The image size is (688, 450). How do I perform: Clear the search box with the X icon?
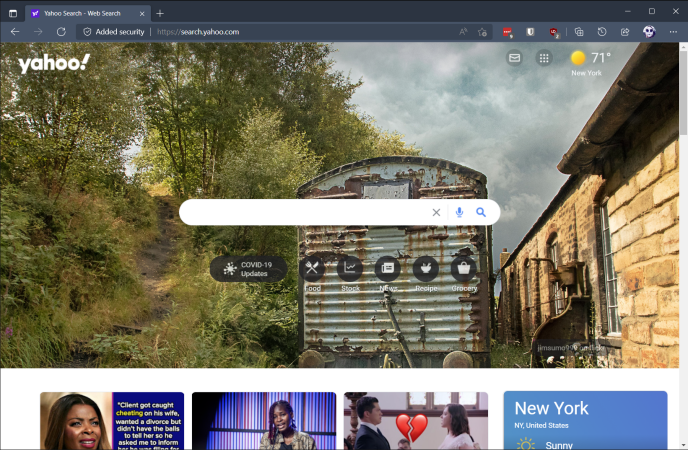[436, 213]
